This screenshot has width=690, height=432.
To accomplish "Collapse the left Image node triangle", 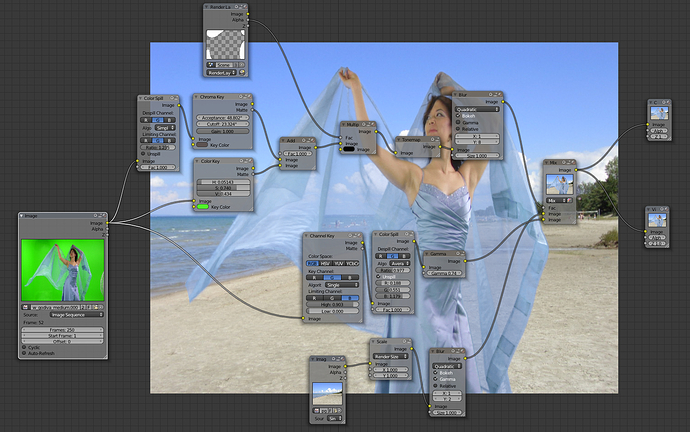I will [x=22, y=216].
